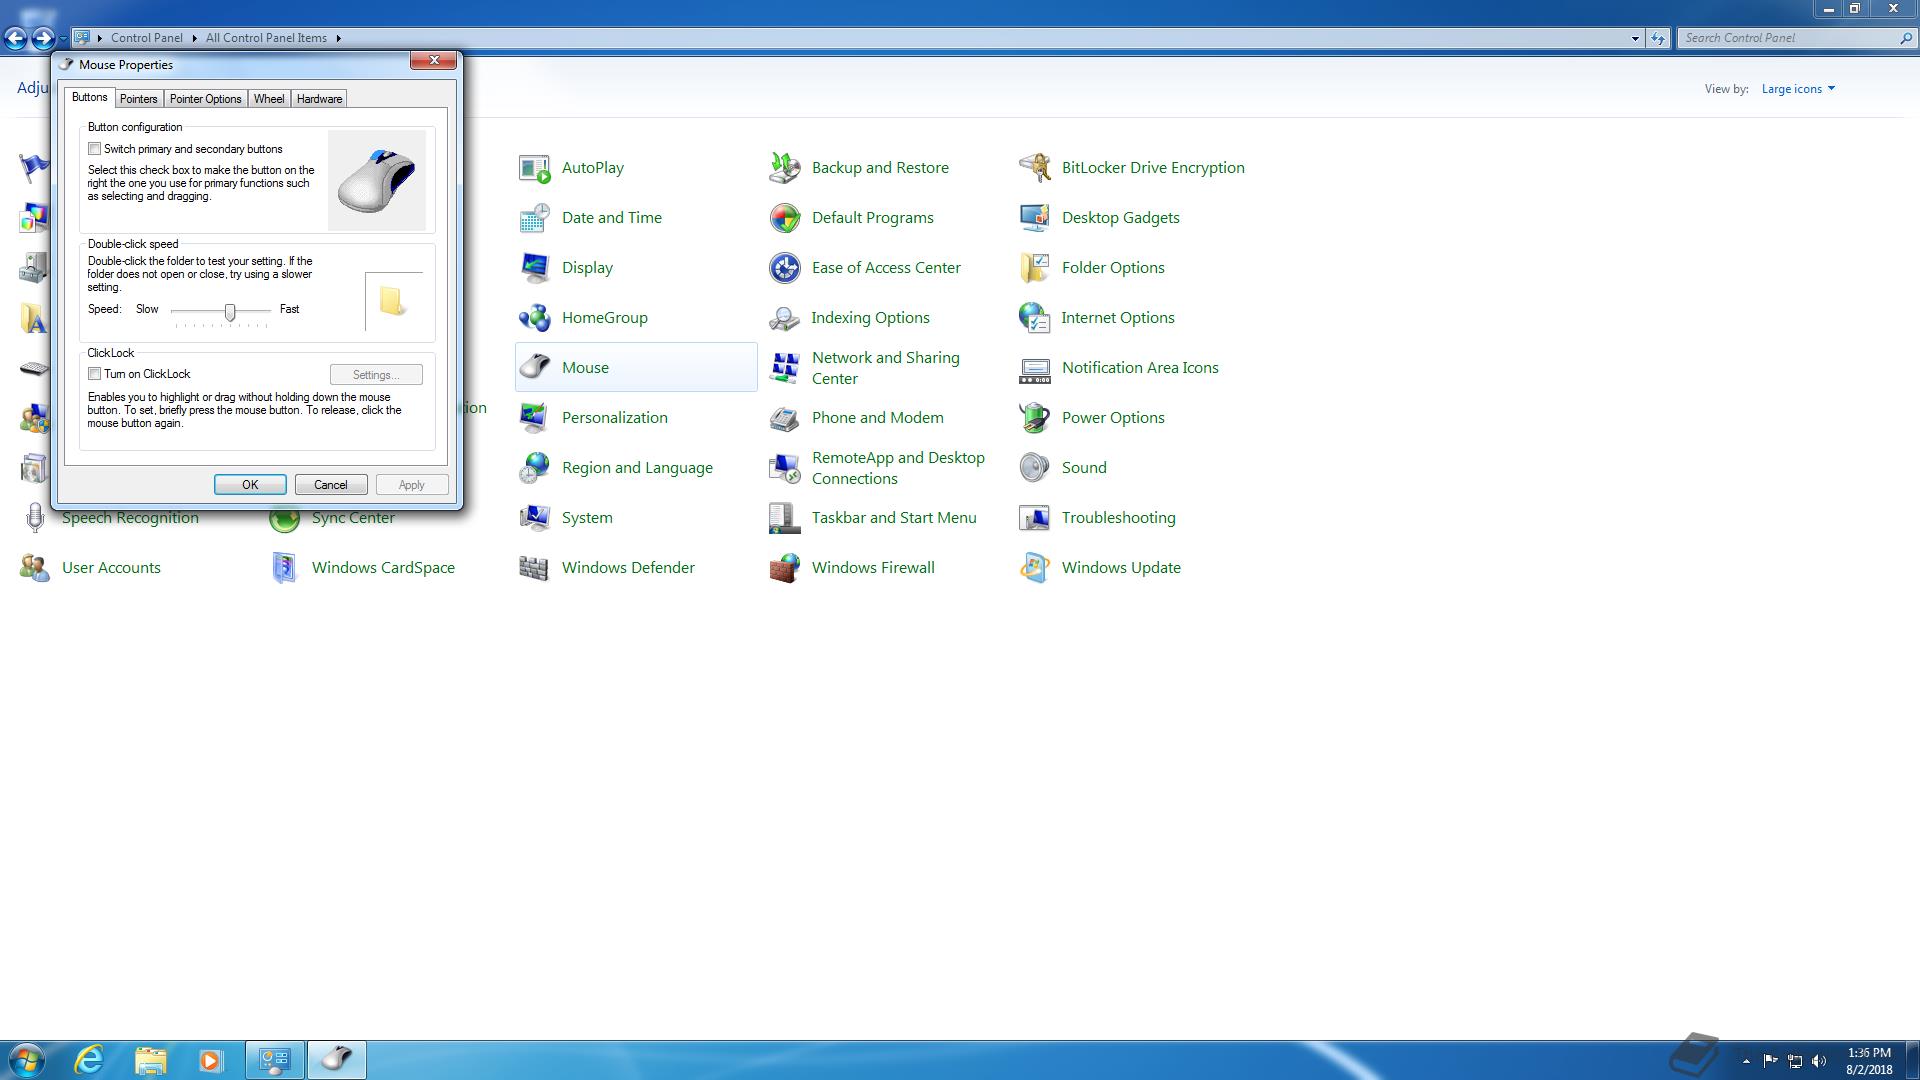
Task: Open the Power Options icon
Action: click(1034, 418)
